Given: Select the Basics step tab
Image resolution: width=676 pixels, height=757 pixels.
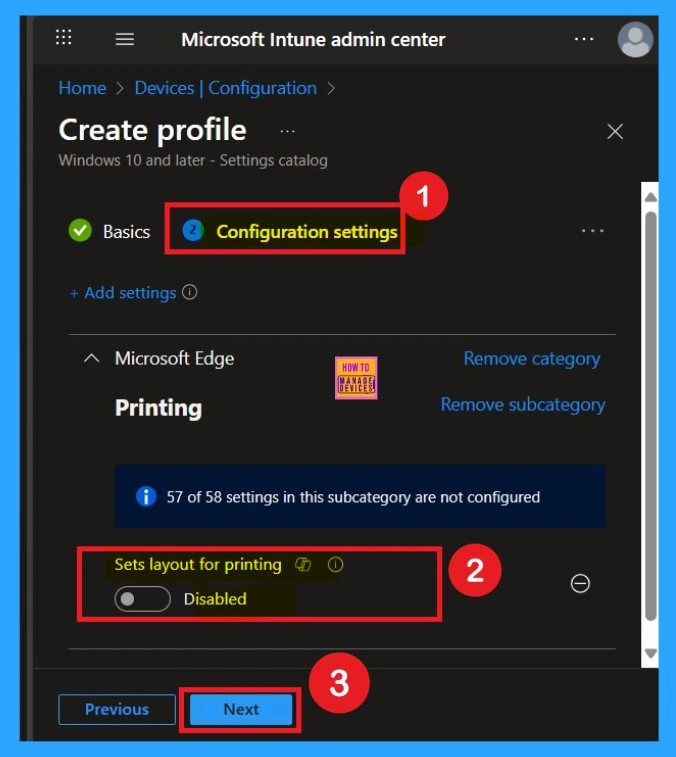Looking at the screenshot, I should (110, 231).
